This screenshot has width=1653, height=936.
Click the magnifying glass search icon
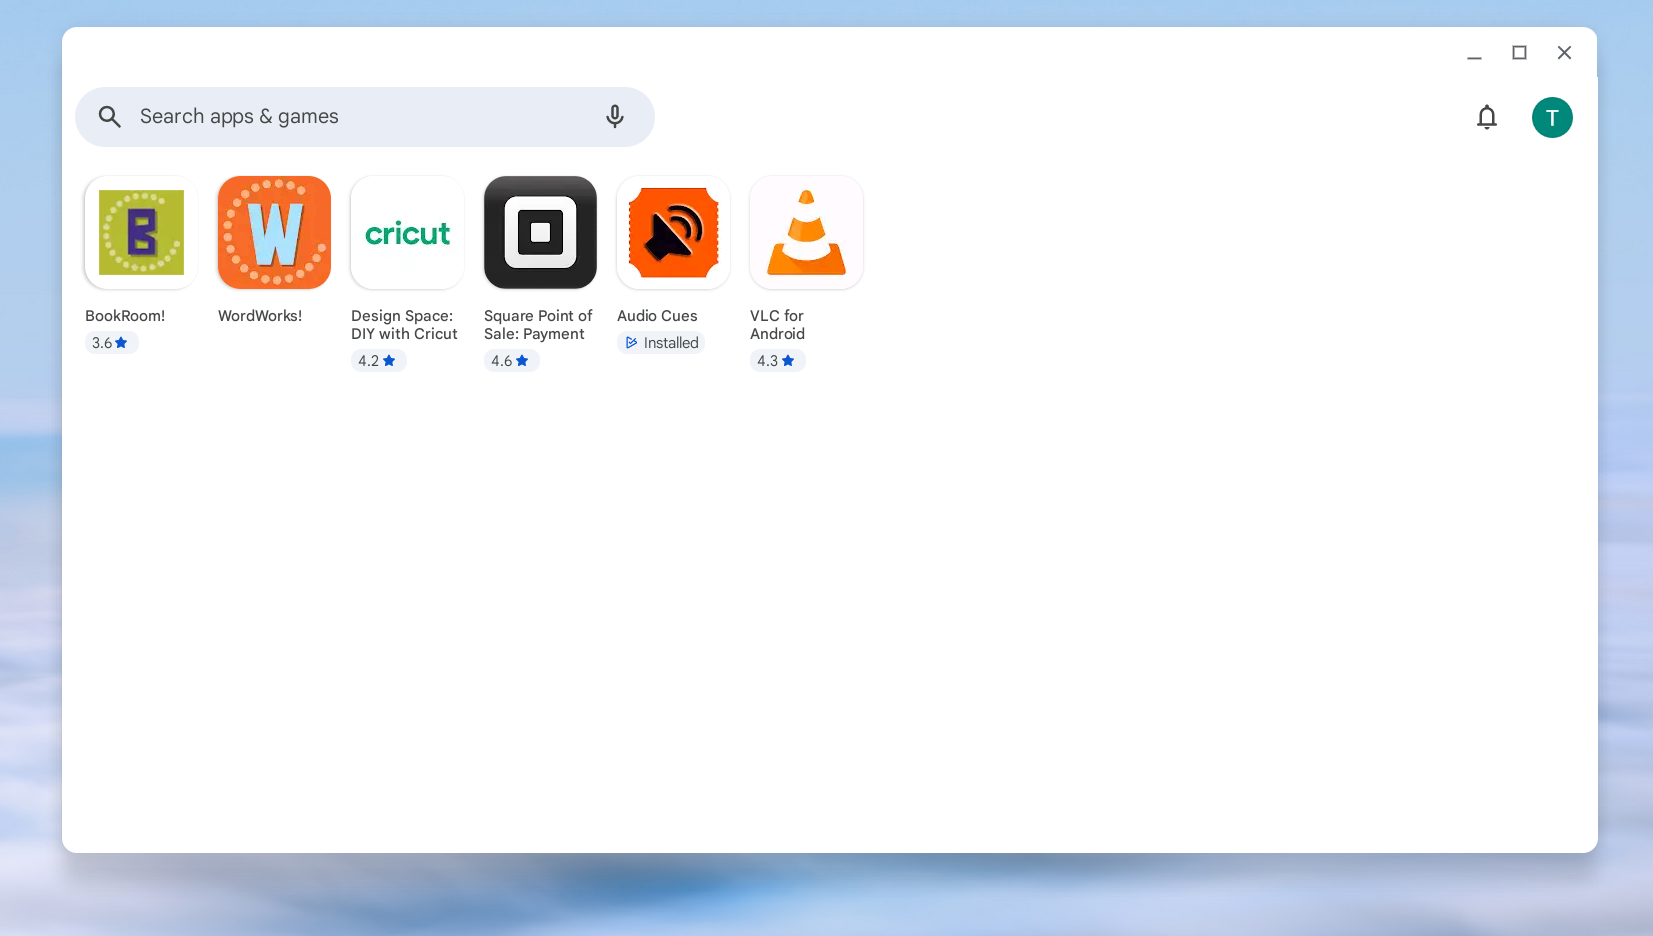(110, 117)
